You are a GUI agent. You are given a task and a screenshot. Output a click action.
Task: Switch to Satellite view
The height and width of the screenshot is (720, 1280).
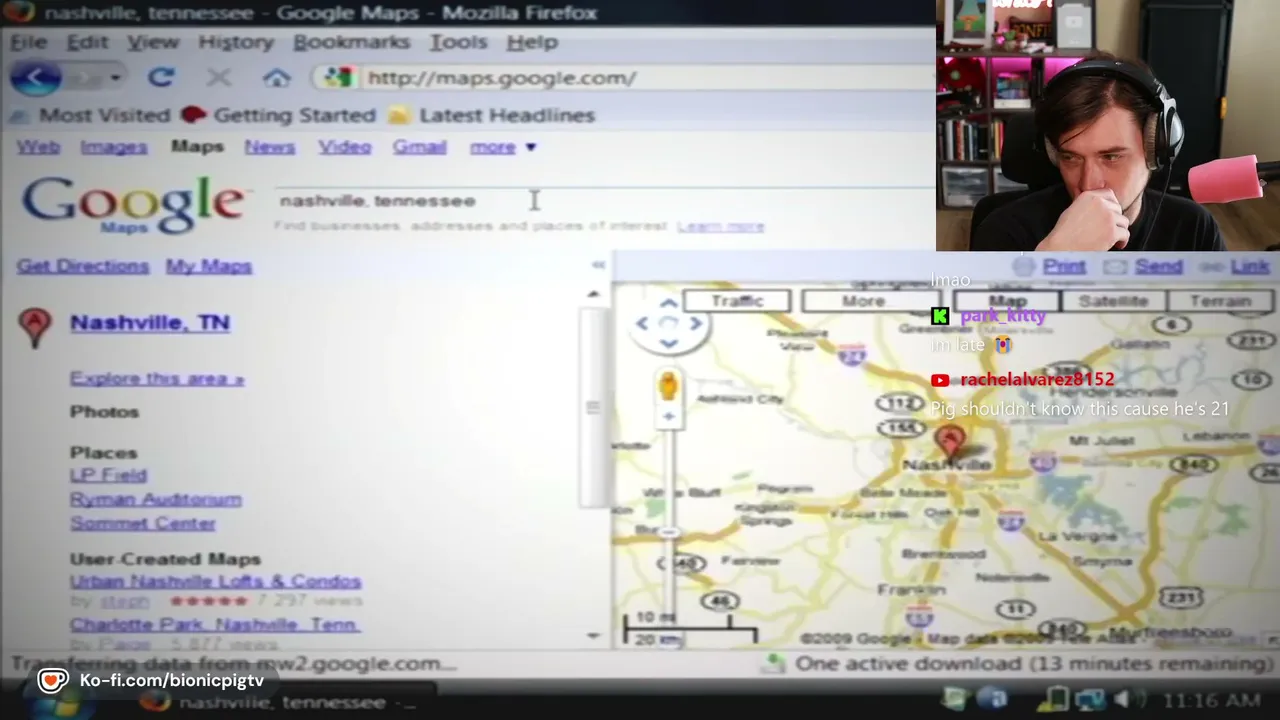(x=1113, y=301)
